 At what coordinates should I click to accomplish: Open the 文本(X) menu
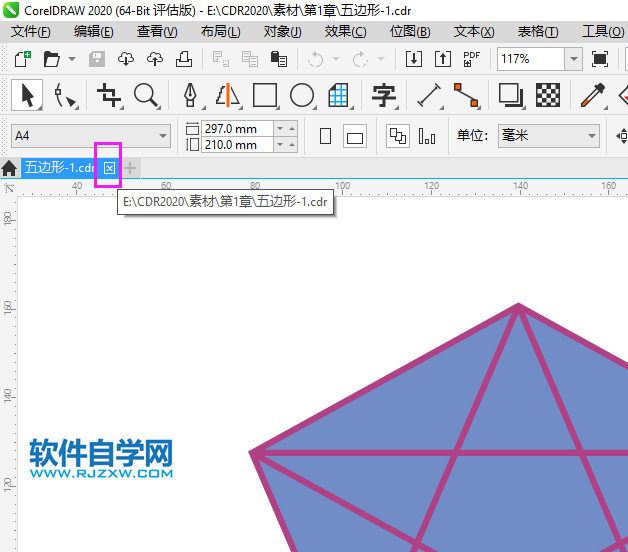pos(474,31)
